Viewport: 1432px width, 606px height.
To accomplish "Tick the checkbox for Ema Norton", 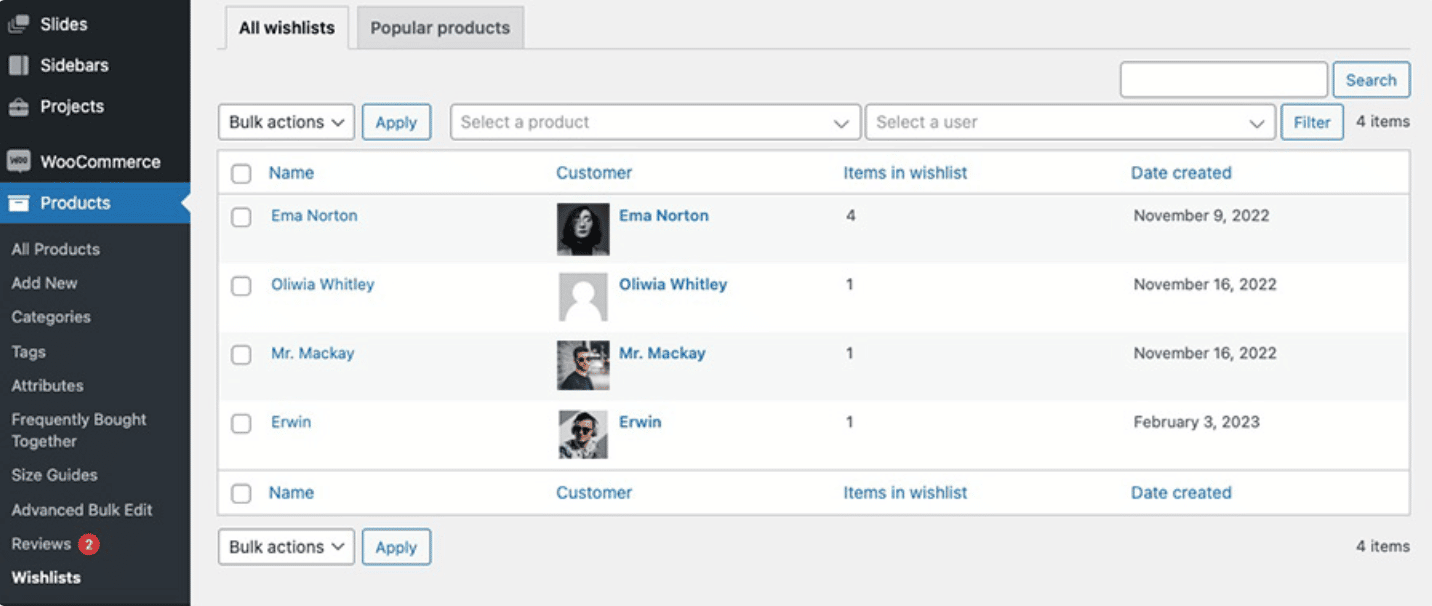I will [x=241, y=217].
